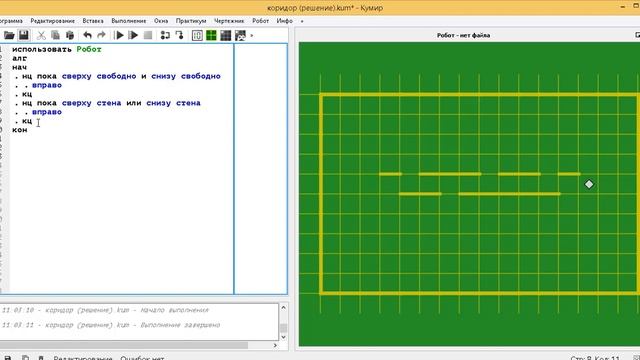Screen dimensions: 640x360
Task: Save the program with floppy icon
Action: (24, 36)
